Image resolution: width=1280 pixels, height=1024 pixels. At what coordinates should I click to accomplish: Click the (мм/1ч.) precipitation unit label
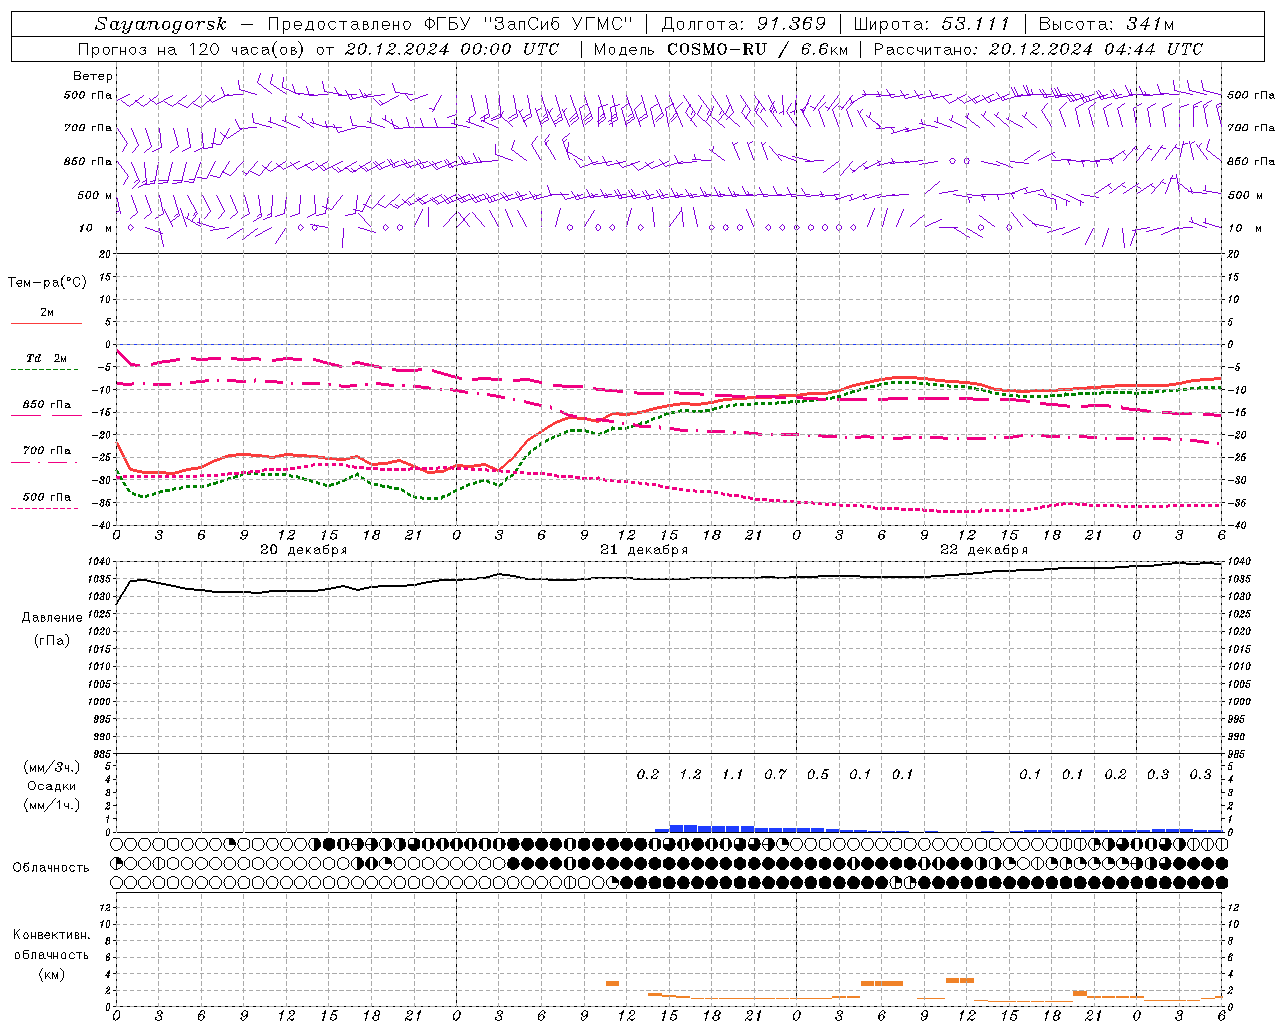tap(52, 805)
